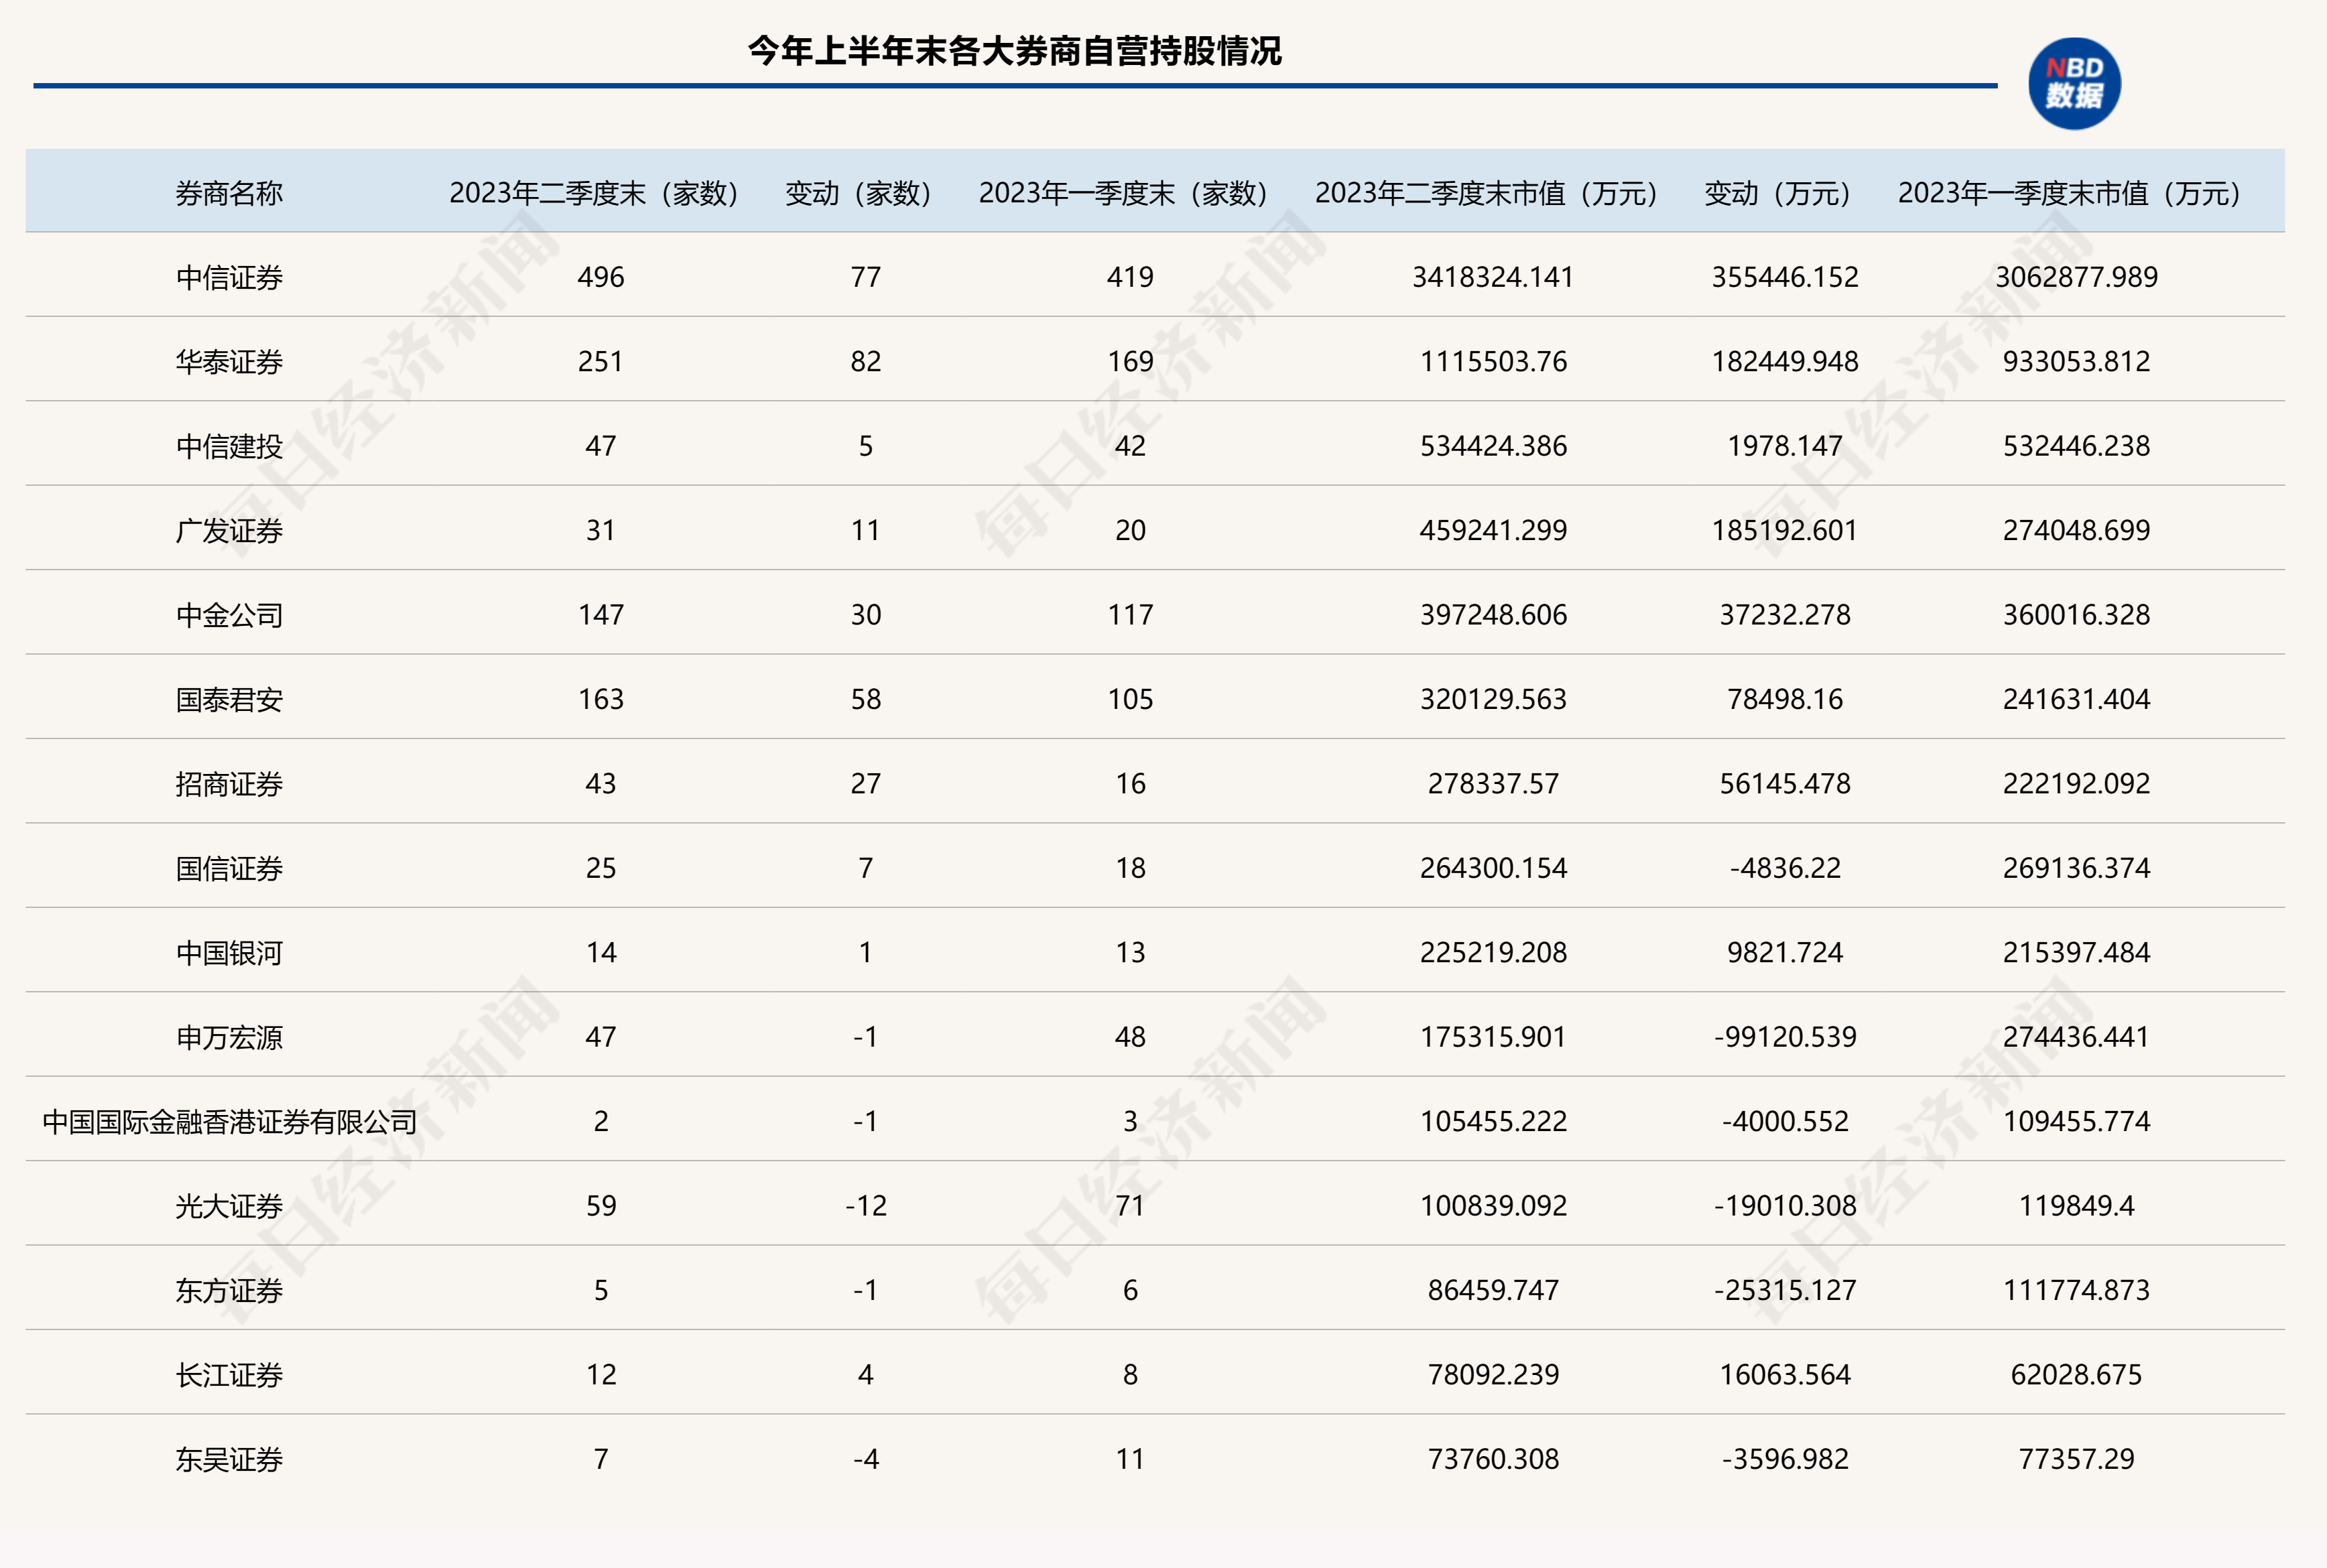Select value 62028.675
The height and width of the screenshot is (1568, 2327).
tap(2076, 1376)
